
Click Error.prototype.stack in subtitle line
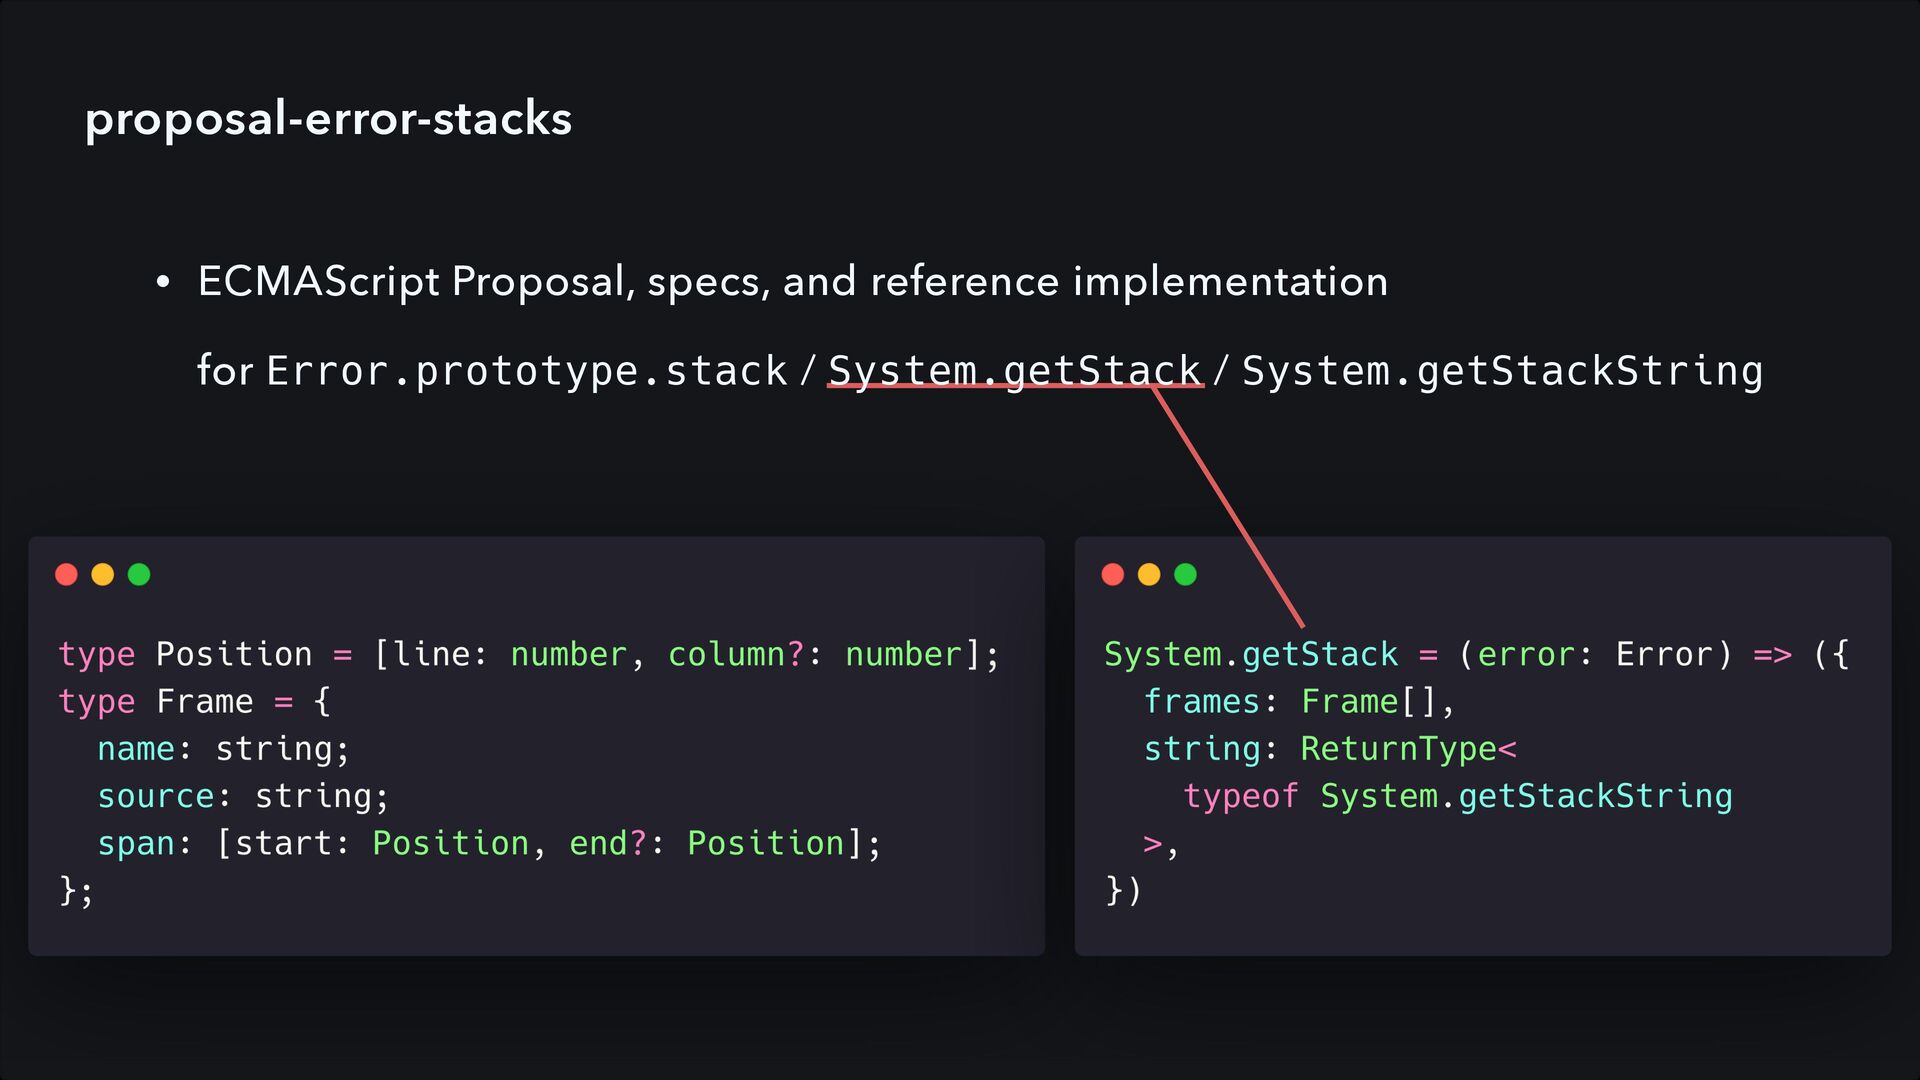click(527, 371)
